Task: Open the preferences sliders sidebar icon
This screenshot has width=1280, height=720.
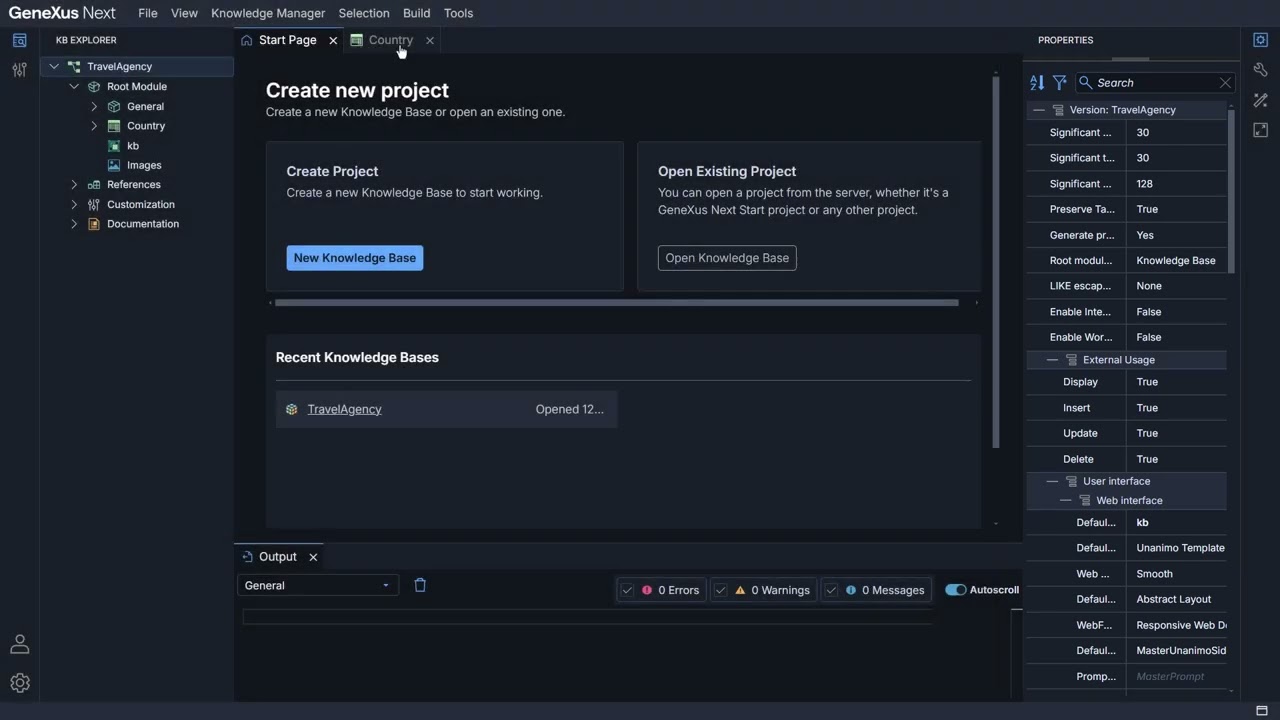Action: click(x=19, y=70)
